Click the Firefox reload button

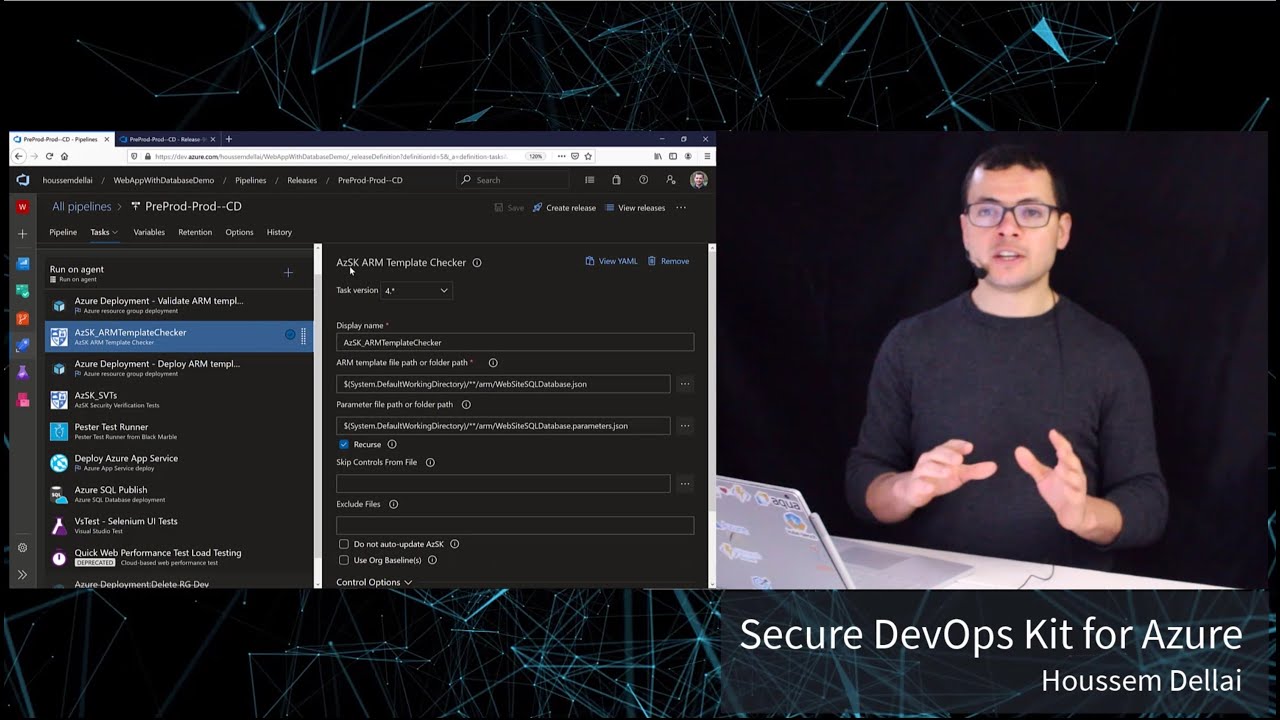point(49,156)
